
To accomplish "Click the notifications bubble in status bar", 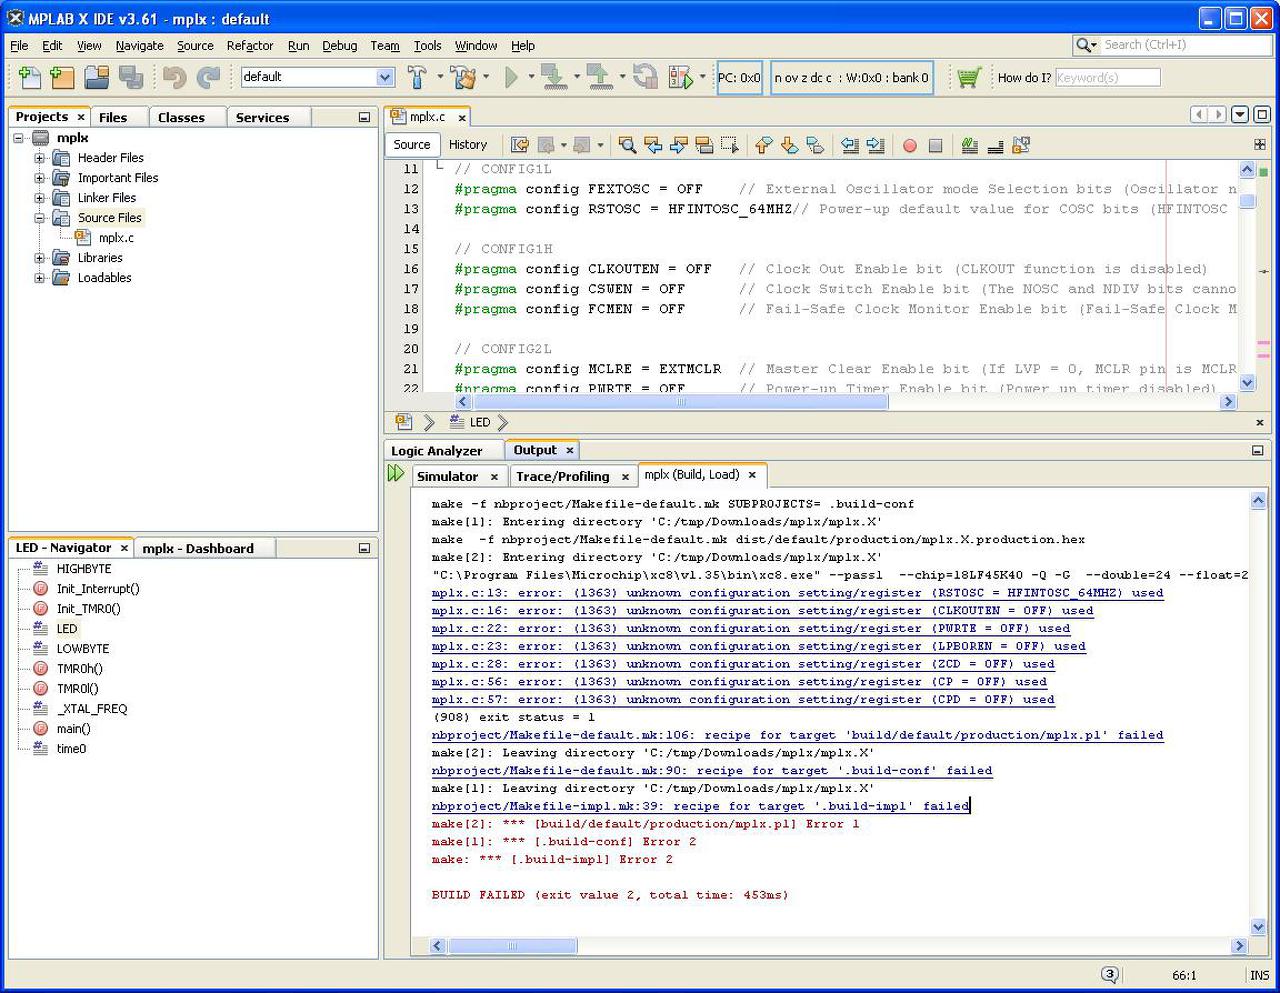I will pyautogui.click(x=1110, y=974).
